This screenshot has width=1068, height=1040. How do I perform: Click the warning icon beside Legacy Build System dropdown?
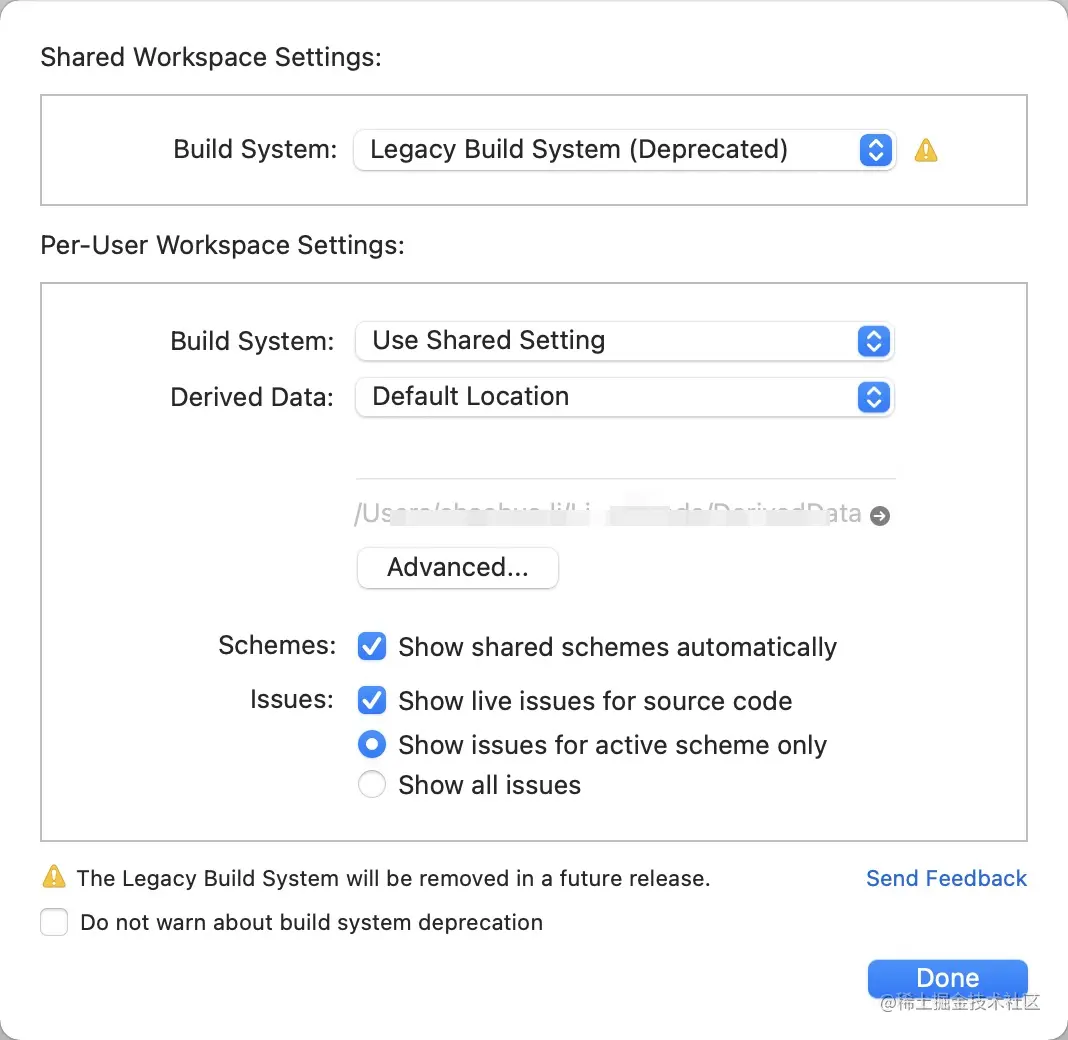(x=926, y=151)
